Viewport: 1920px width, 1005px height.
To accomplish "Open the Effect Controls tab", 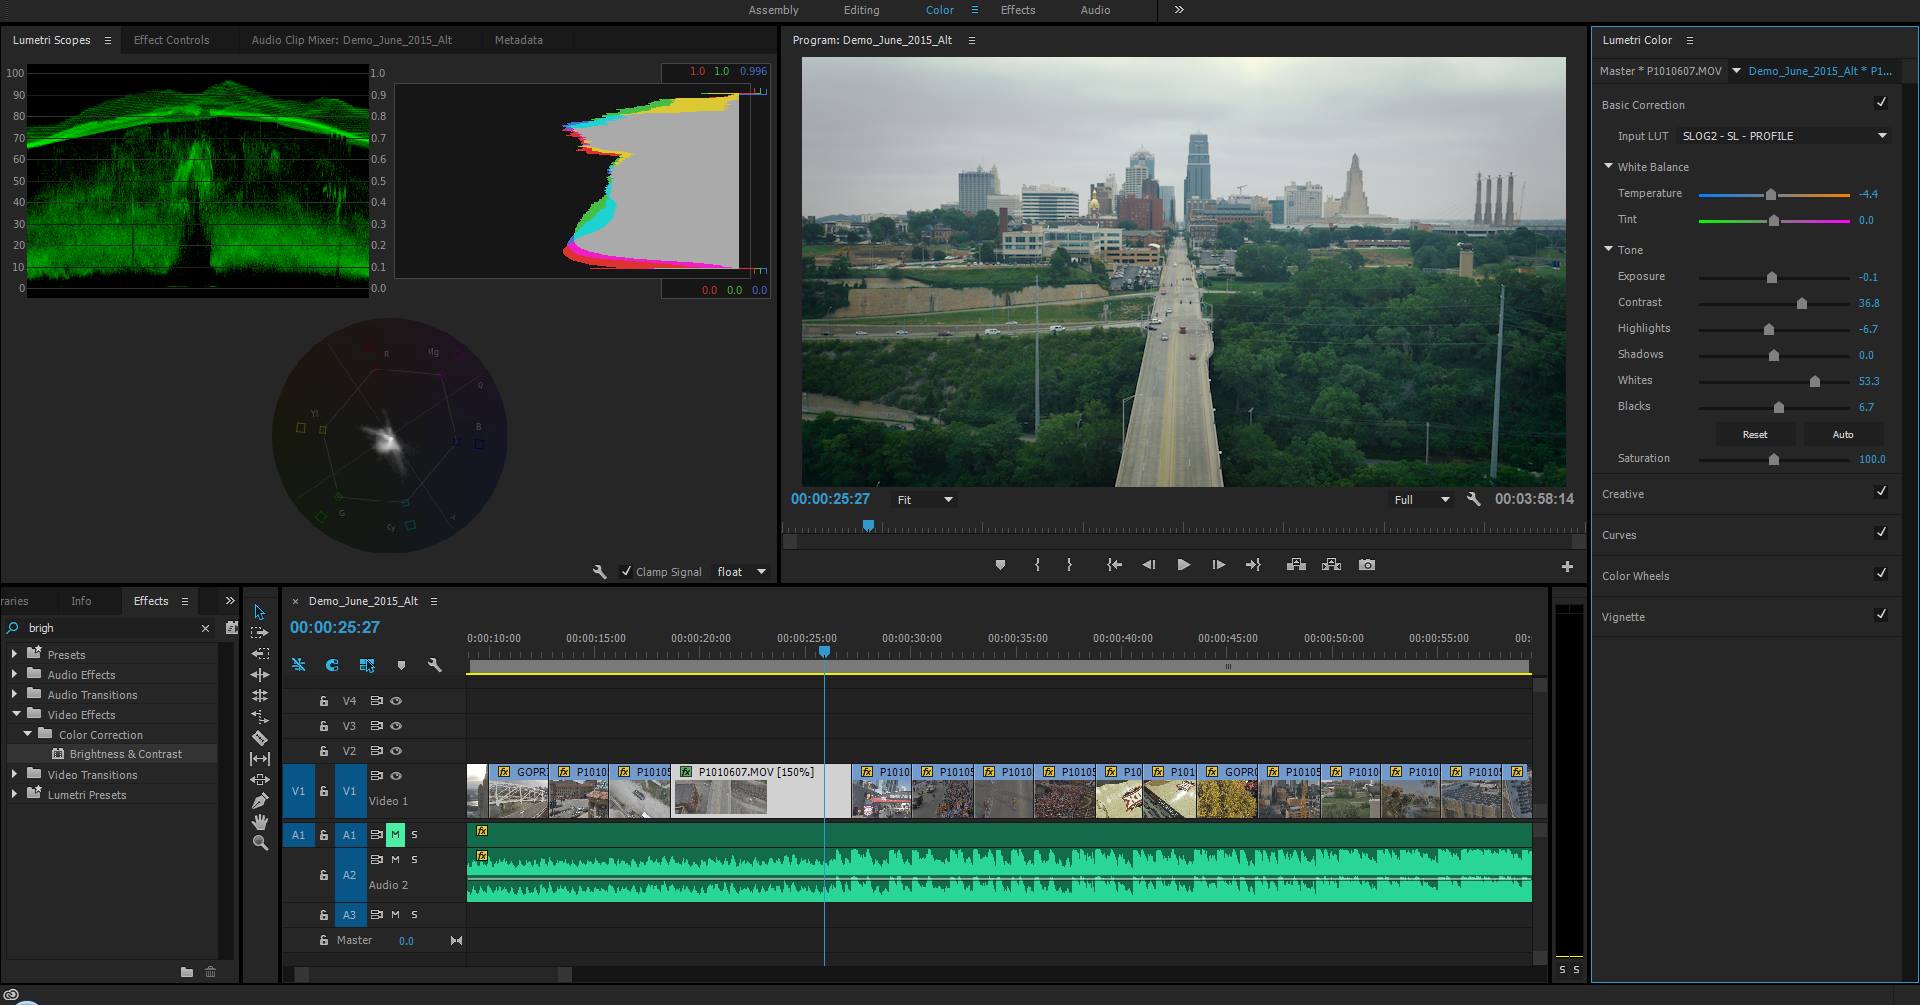I will tap(171, 40).
